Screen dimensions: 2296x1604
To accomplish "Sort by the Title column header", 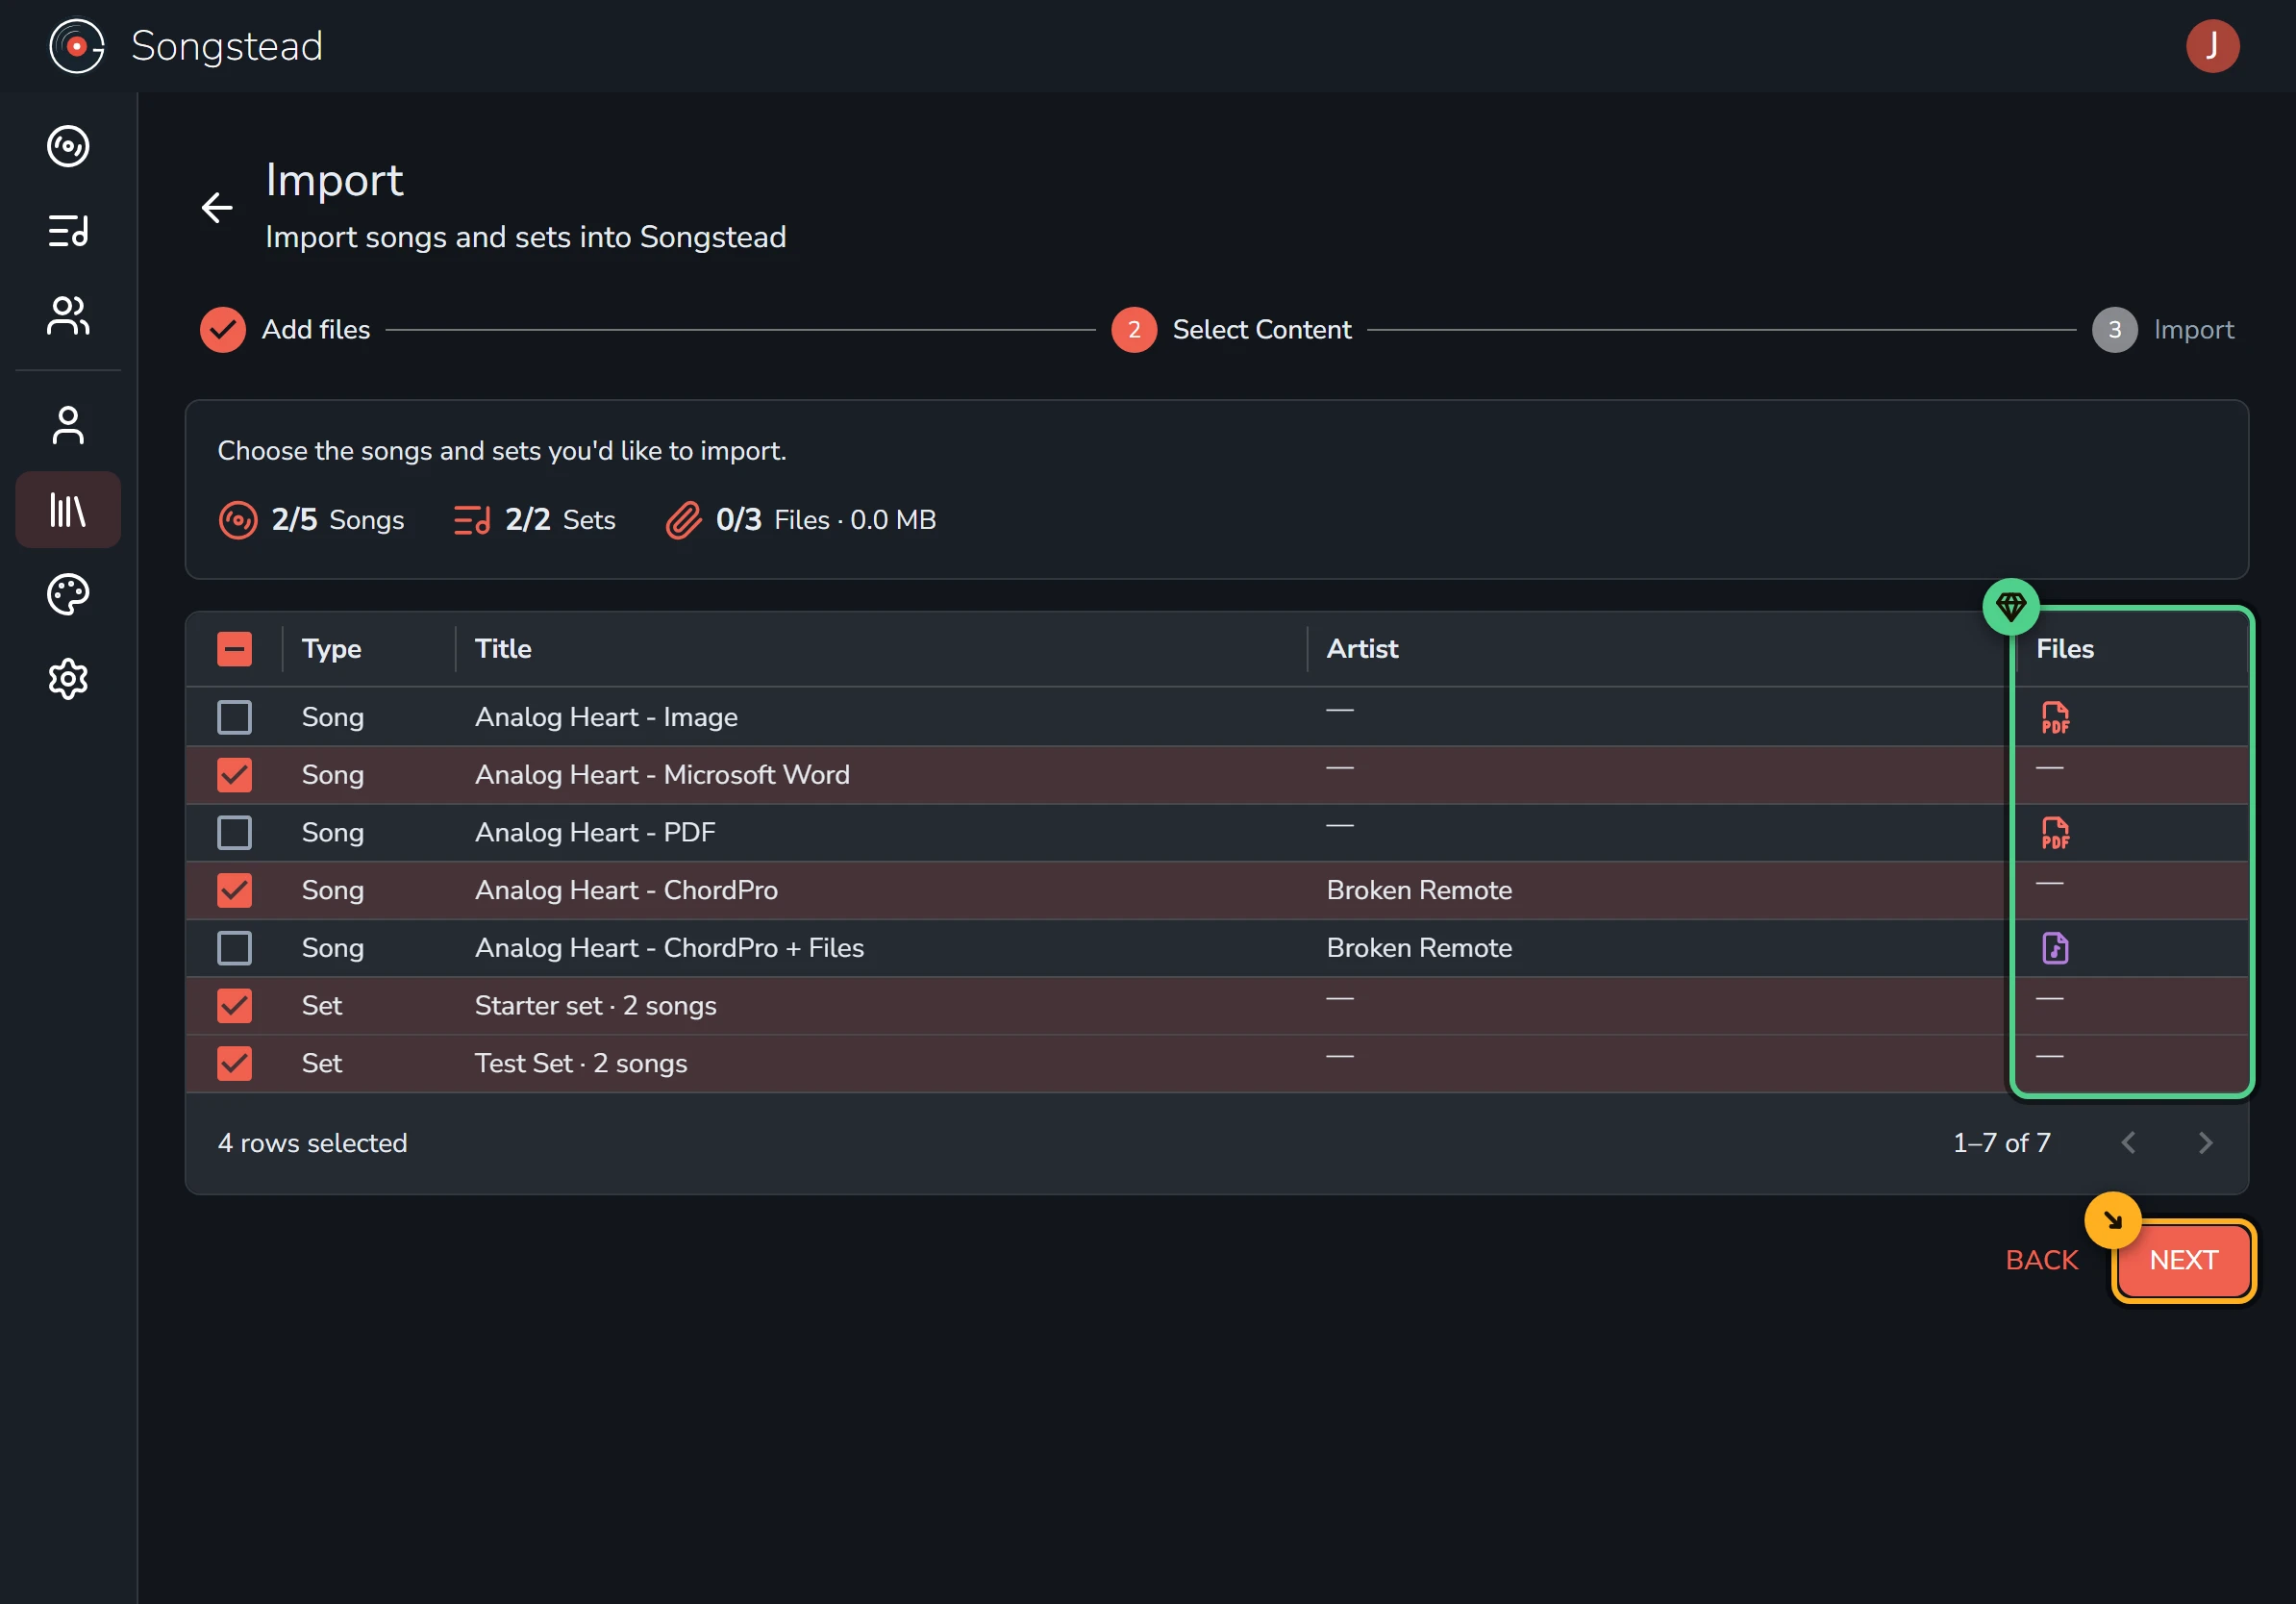I will coord(503,649).
